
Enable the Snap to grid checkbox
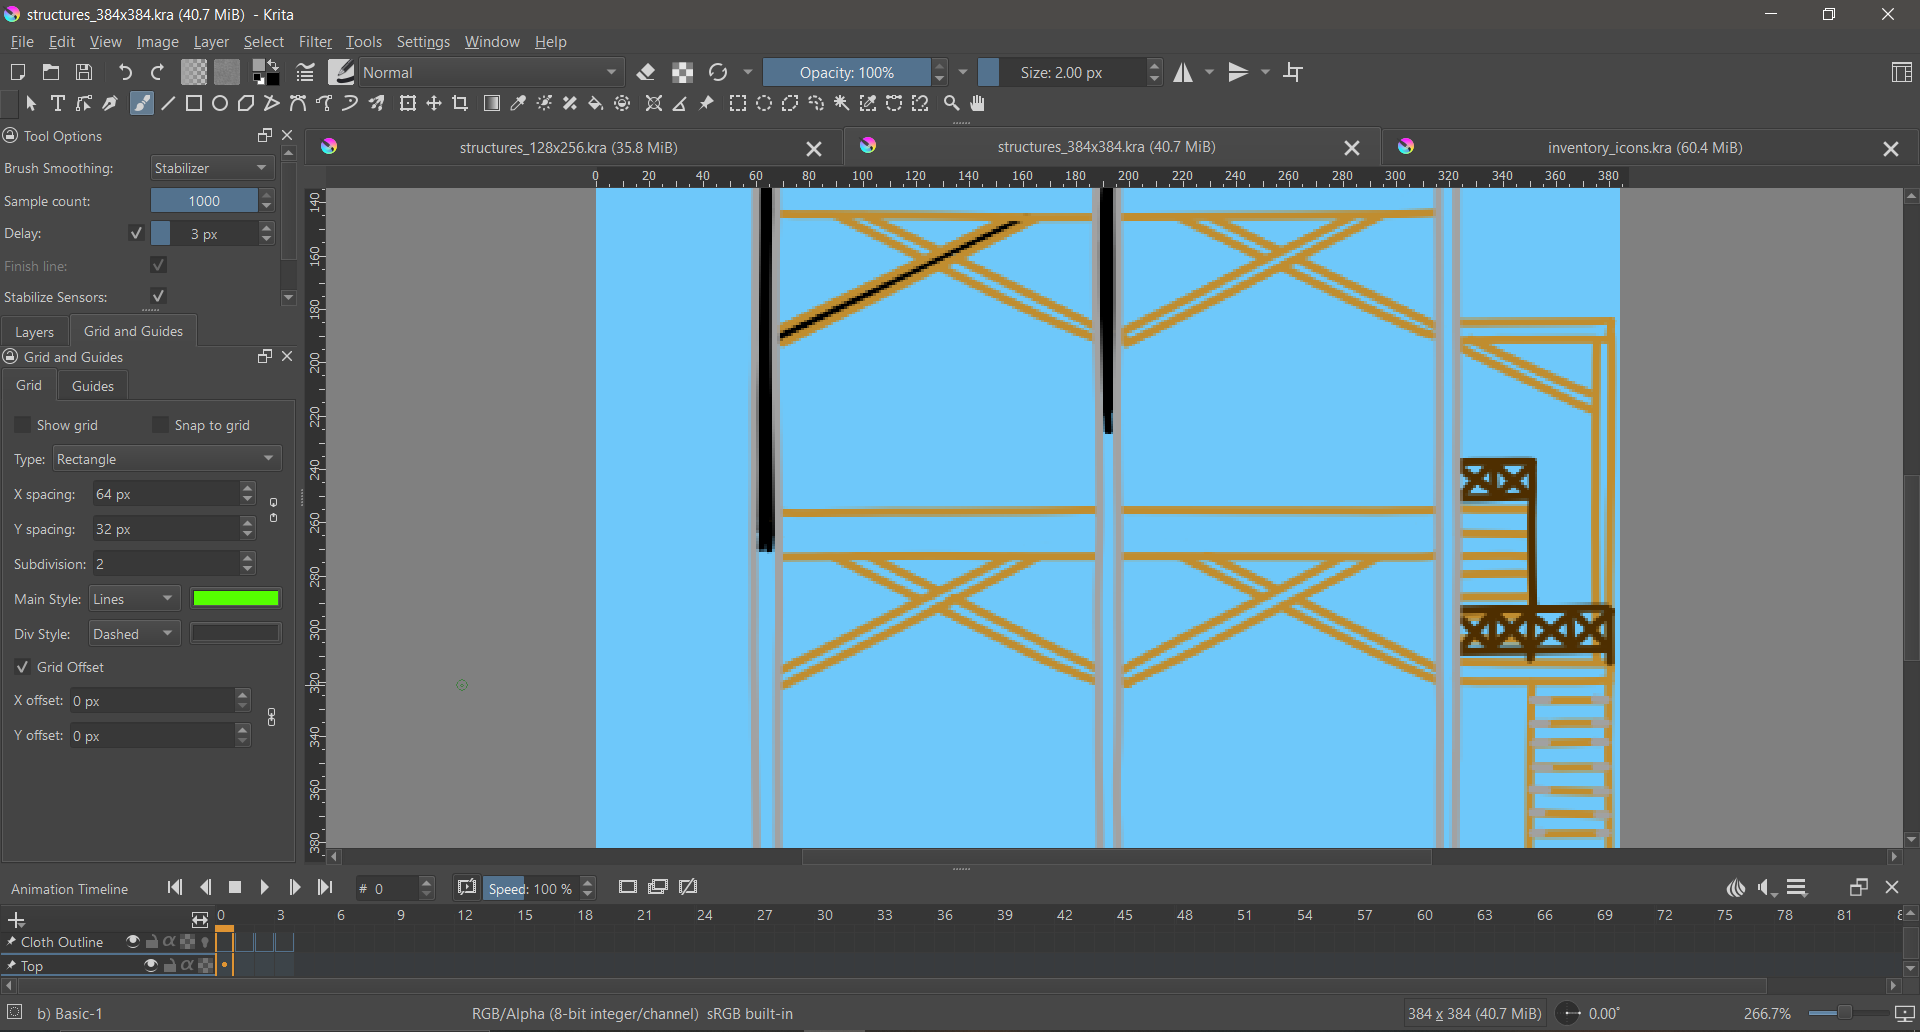pos(160,425)
